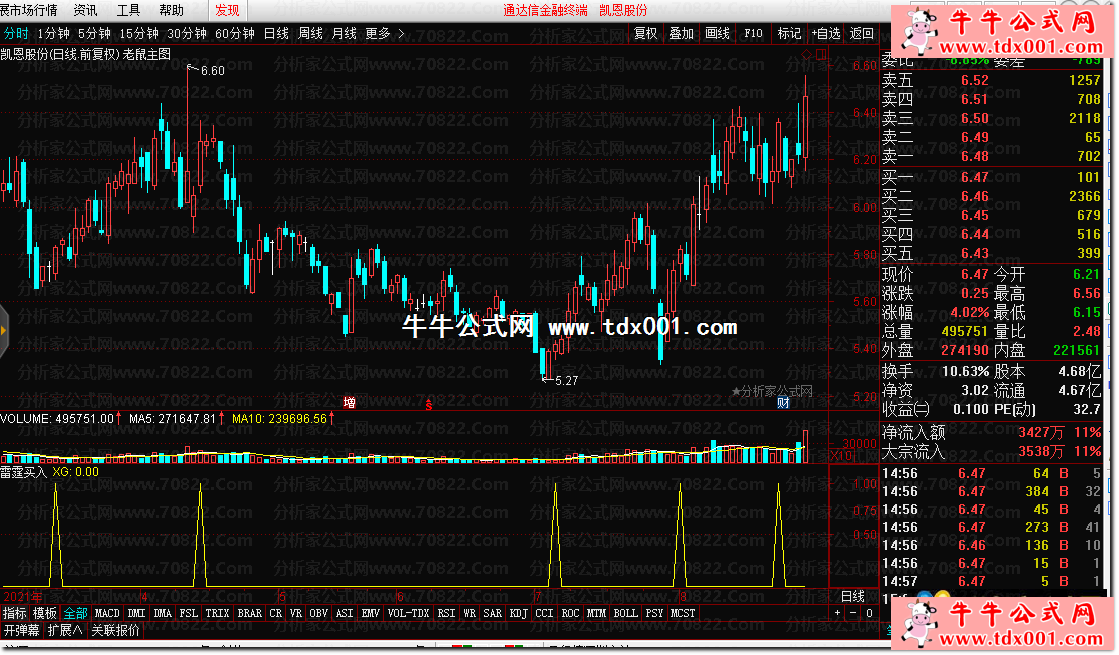The image size is (1119, 655).
Task: Switch to the 30分钟 period tab
Action: click(187, 34)
